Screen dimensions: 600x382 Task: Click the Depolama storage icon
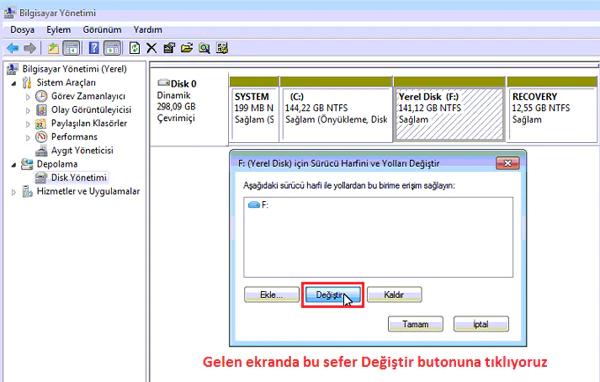(27, 164)
